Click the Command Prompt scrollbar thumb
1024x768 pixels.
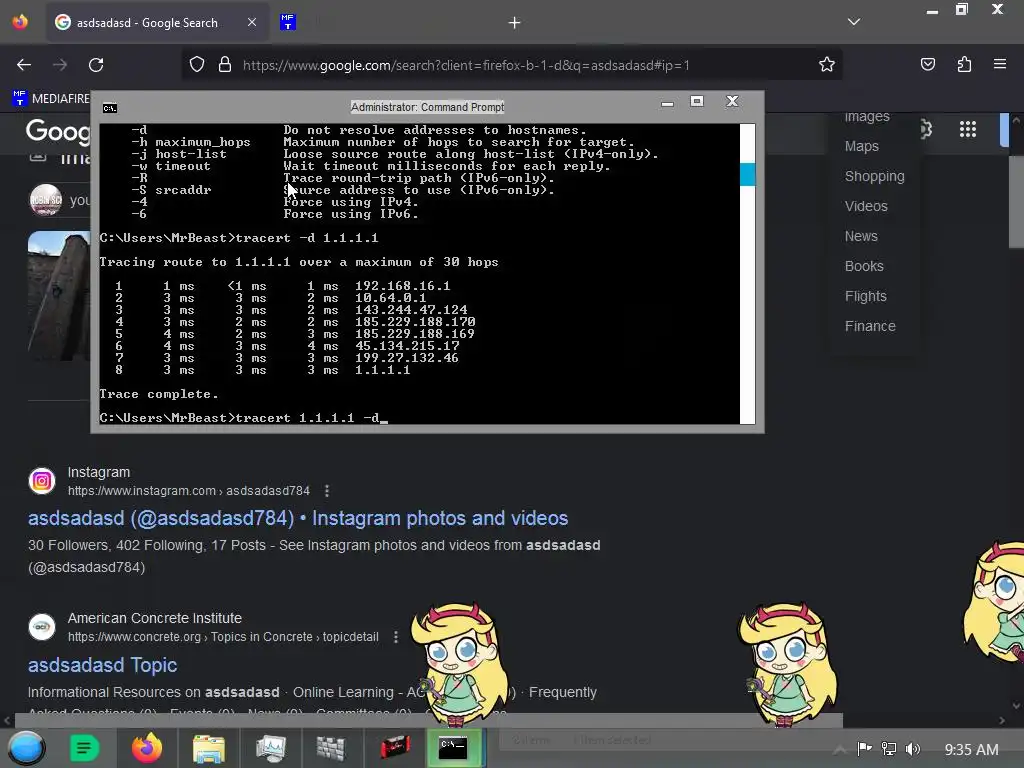[x=748, y=174]
